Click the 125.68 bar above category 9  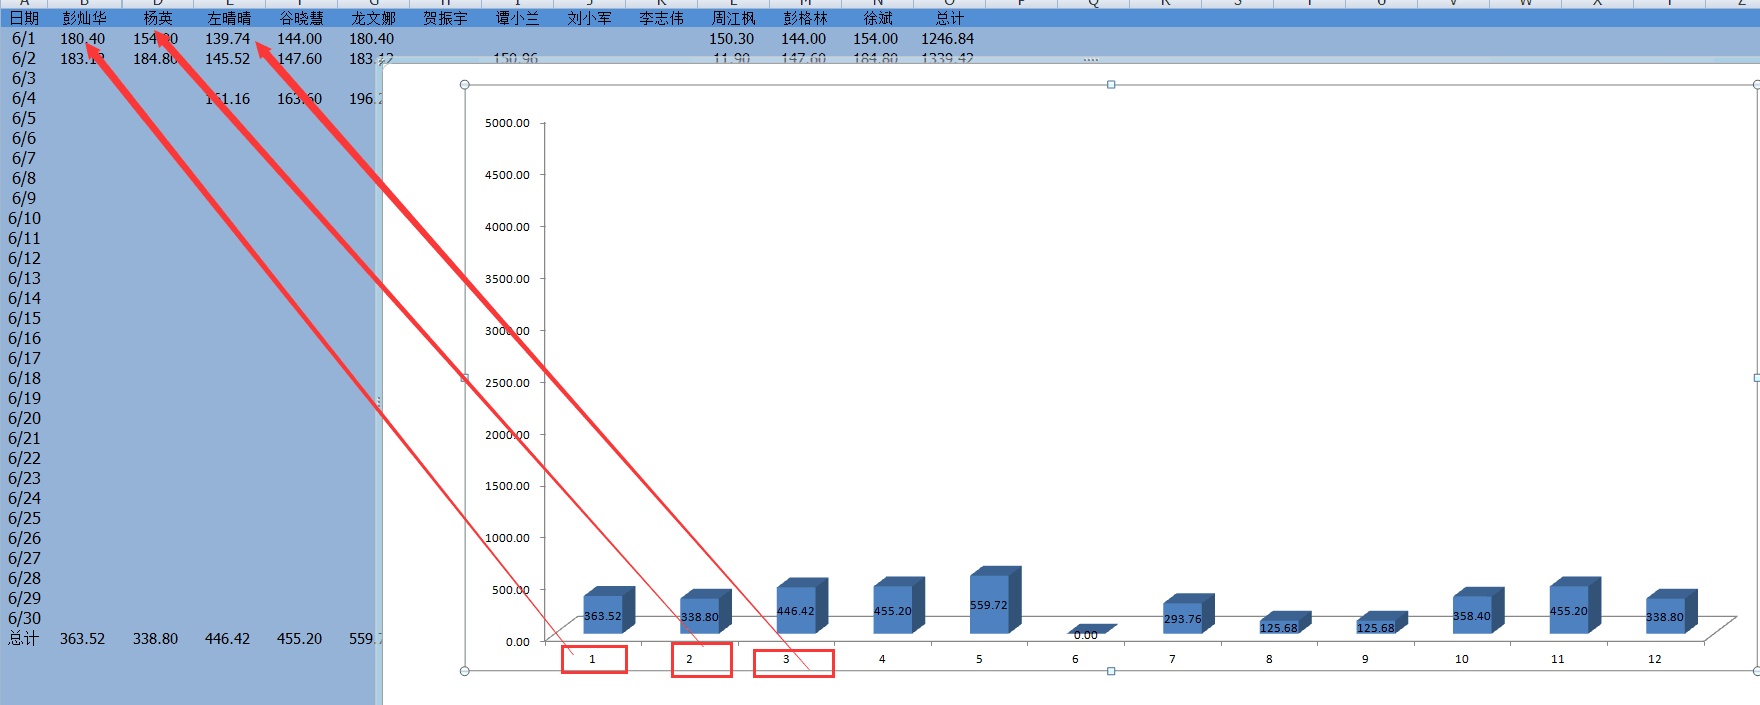pyautogui.click(x=1381, y=623)
